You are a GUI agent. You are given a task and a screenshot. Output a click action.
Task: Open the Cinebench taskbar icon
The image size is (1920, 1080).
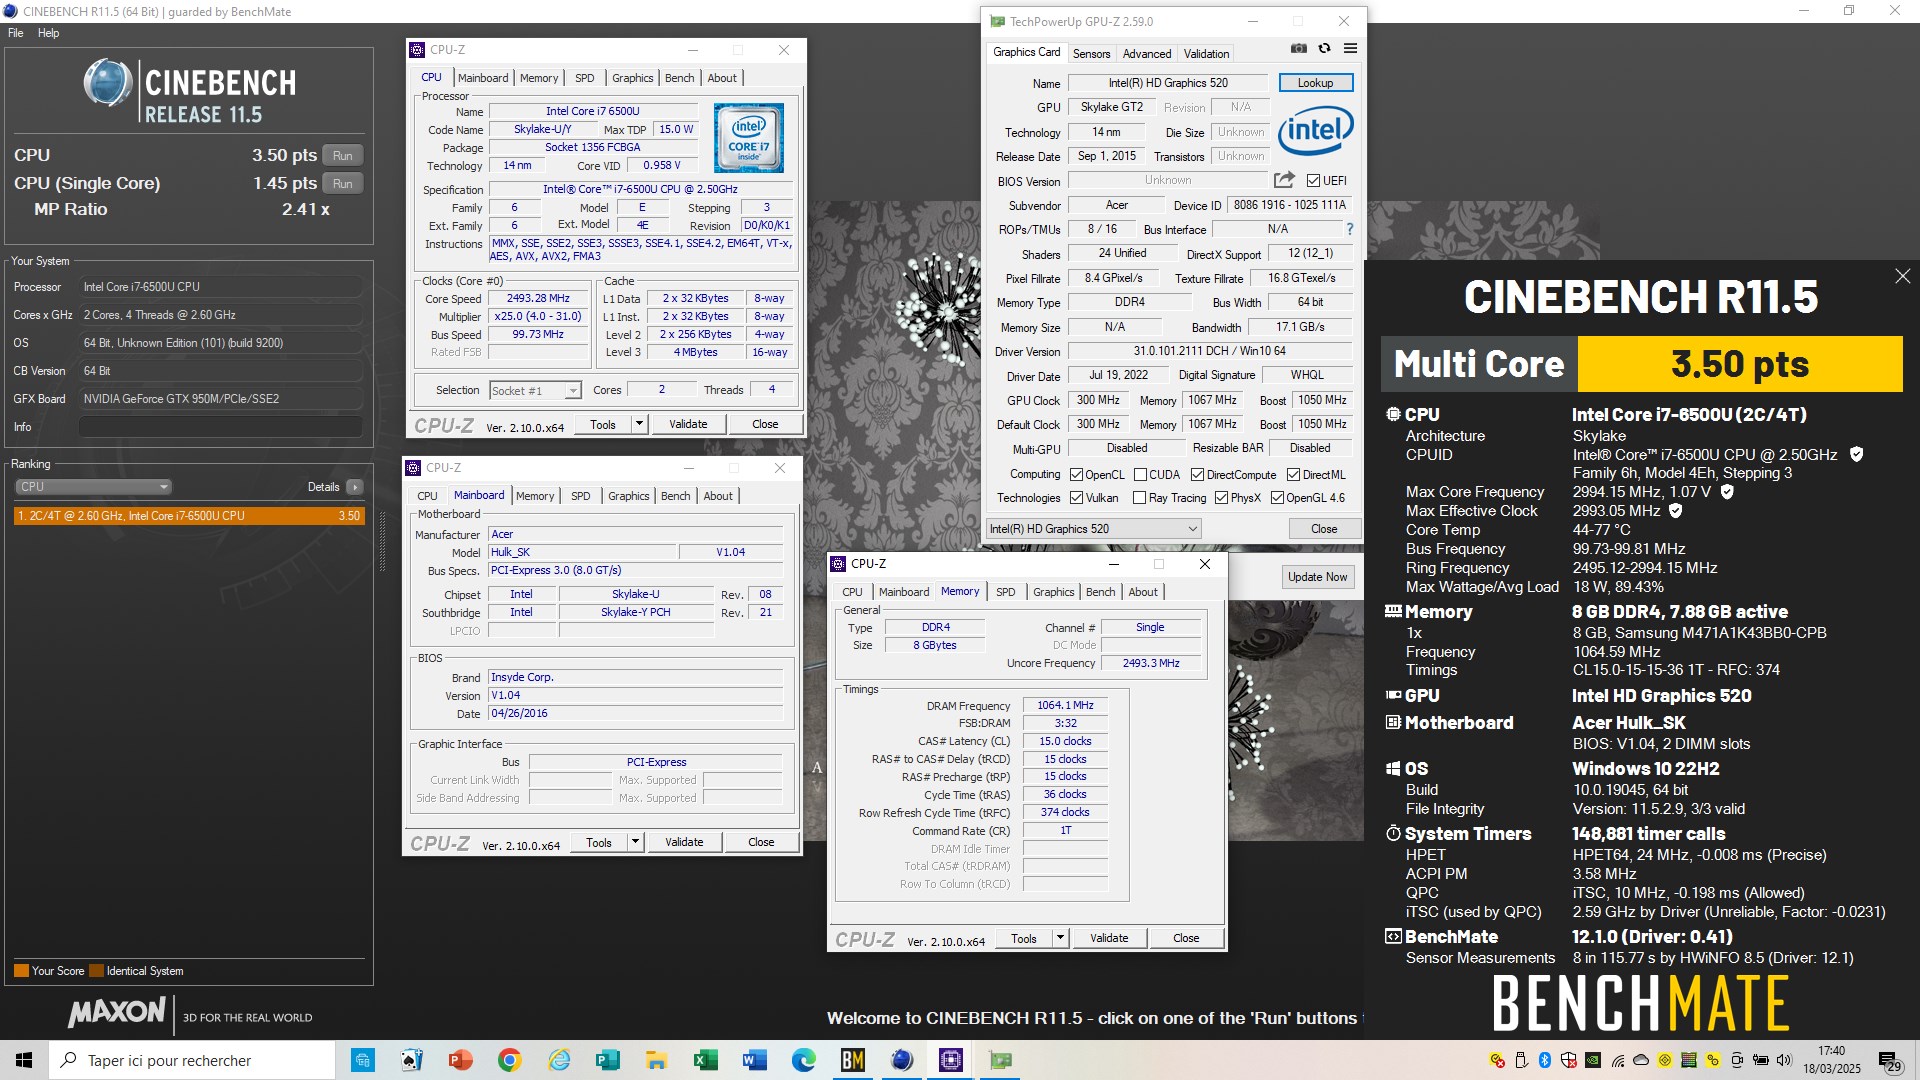point(902,1060)
